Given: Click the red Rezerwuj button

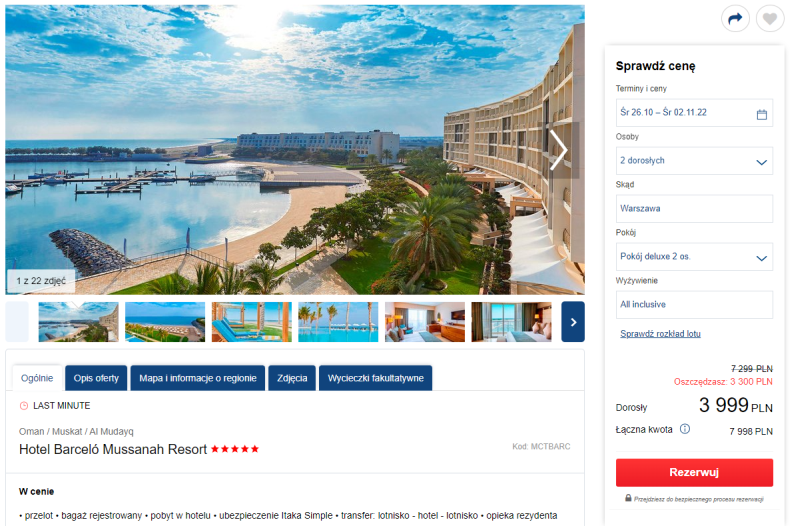Looking at the screenshot, I should [x=694, y=473].
